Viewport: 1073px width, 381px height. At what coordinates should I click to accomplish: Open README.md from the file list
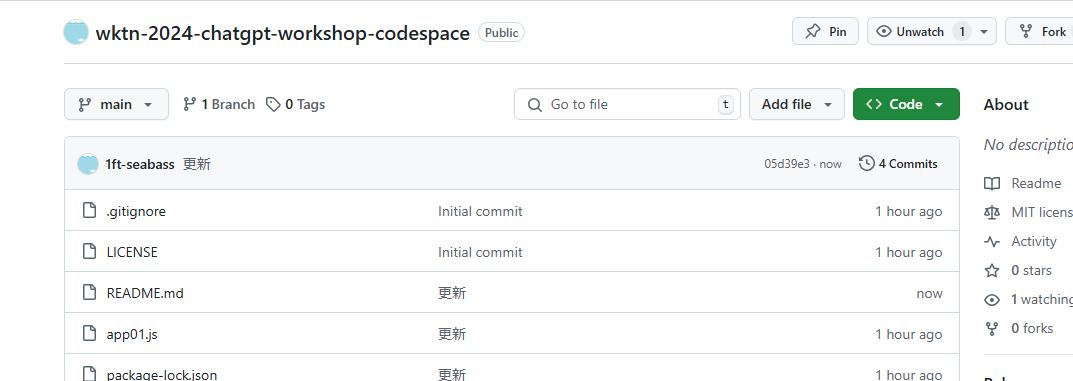145,293
